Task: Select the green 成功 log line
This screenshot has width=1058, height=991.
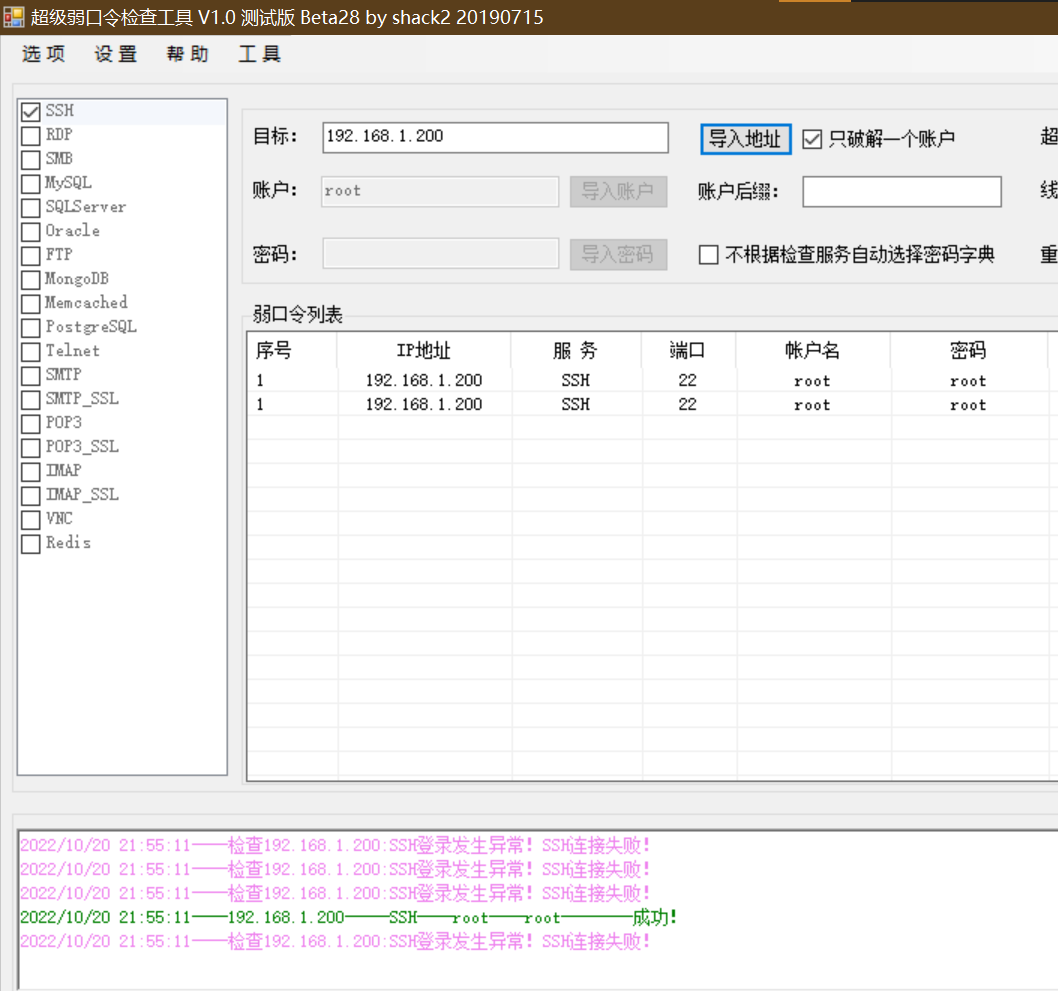Action: pos(348,917)
